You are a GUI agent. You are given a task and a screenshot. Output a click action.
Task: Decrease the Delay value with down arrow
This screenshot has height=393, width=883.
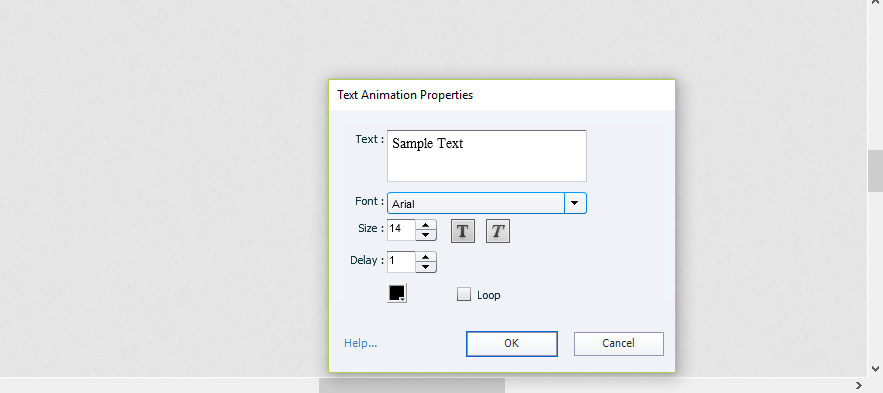coord(426,267)
